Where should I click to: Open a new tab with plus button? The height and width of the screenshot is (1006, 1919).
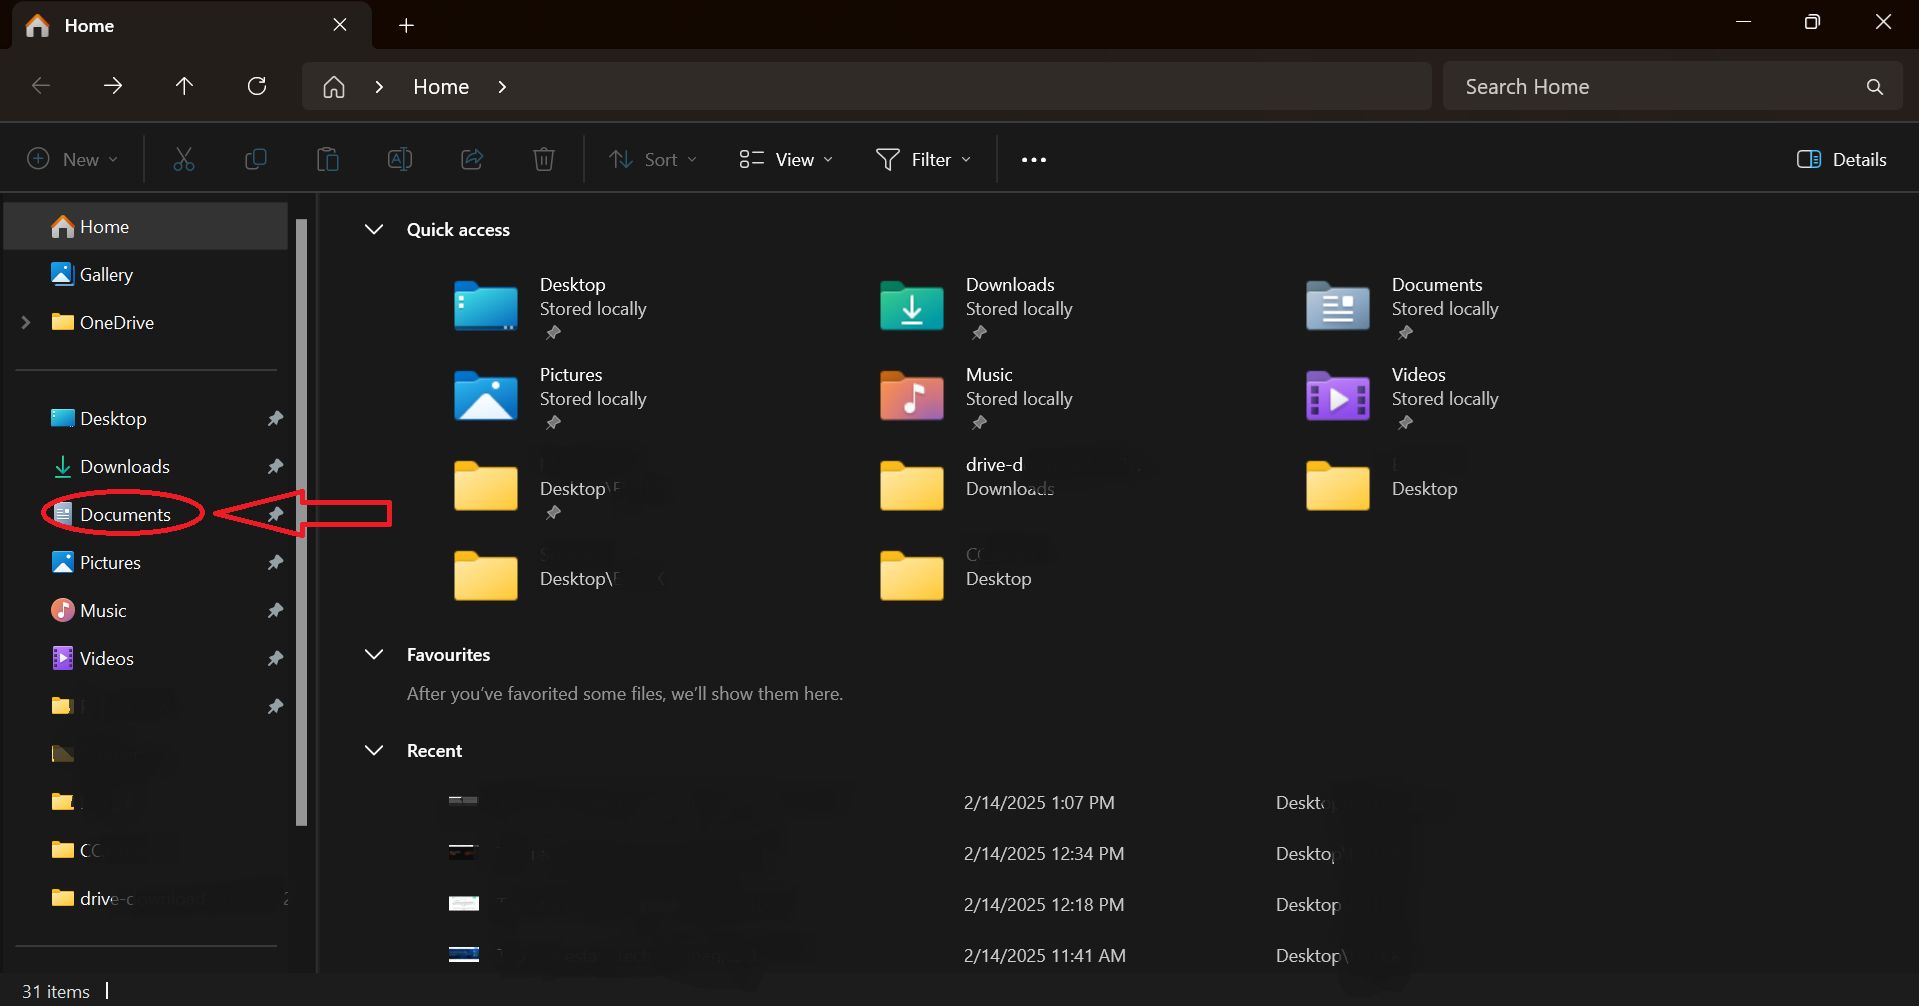coord(406,25)
